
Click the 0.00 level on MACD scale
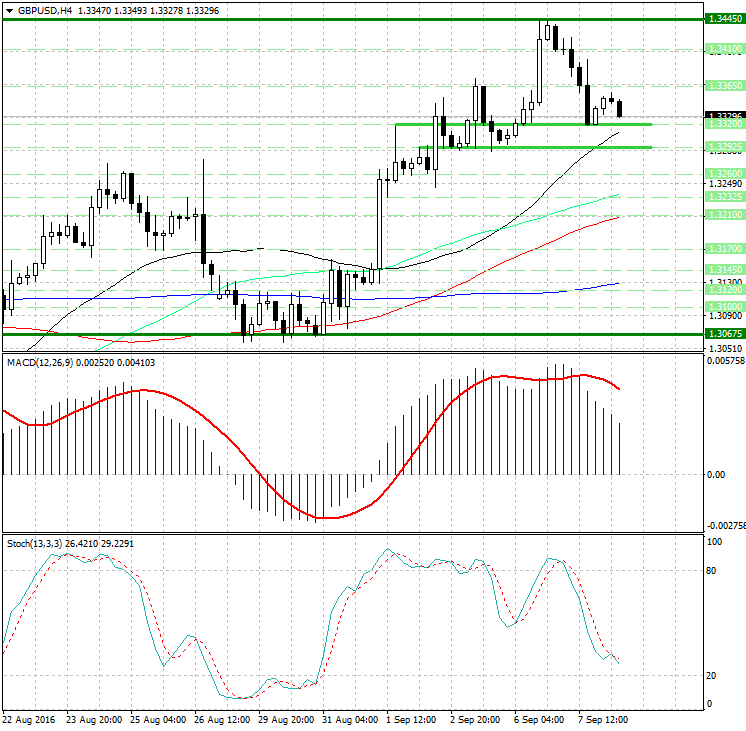pos(716,475)
